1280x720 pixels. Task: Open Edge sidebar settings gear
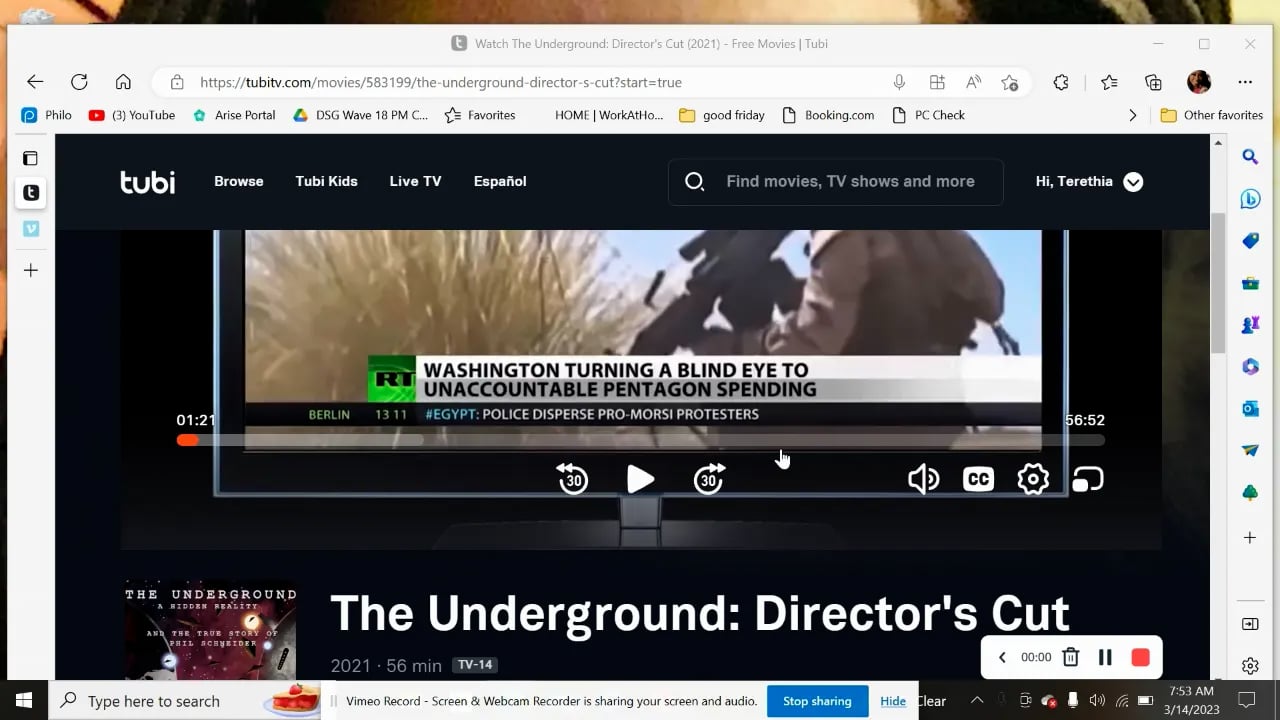point(1250,666)
